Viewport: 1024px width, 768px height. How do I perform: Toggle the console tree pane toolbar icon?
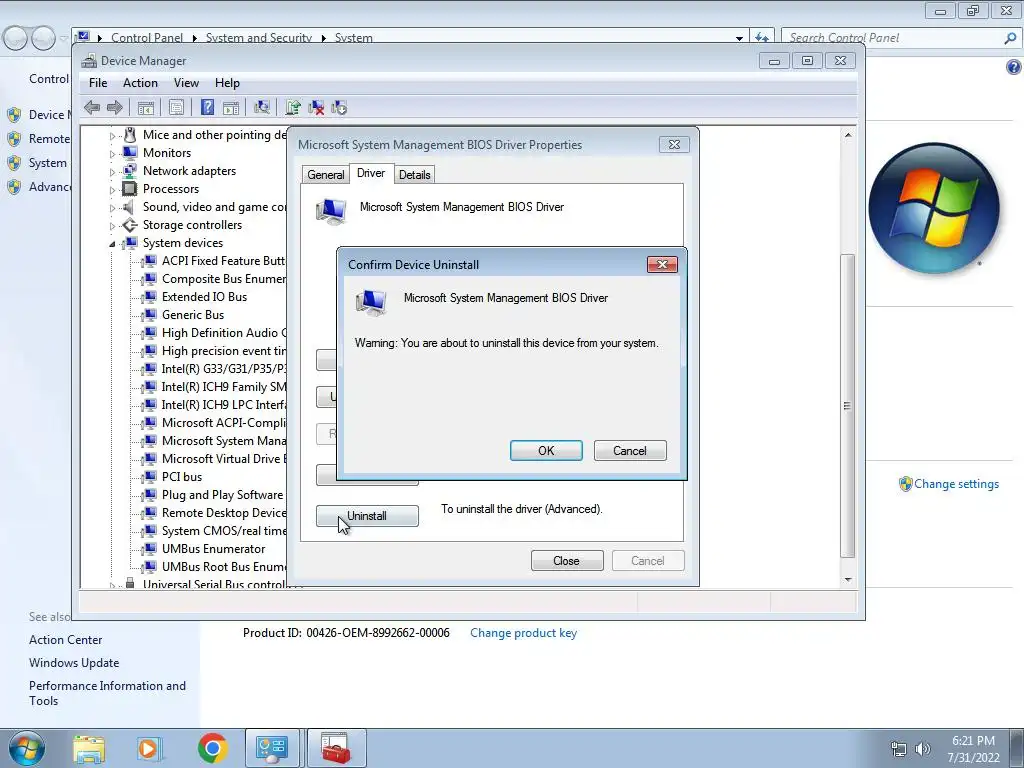tap(146, 107)
